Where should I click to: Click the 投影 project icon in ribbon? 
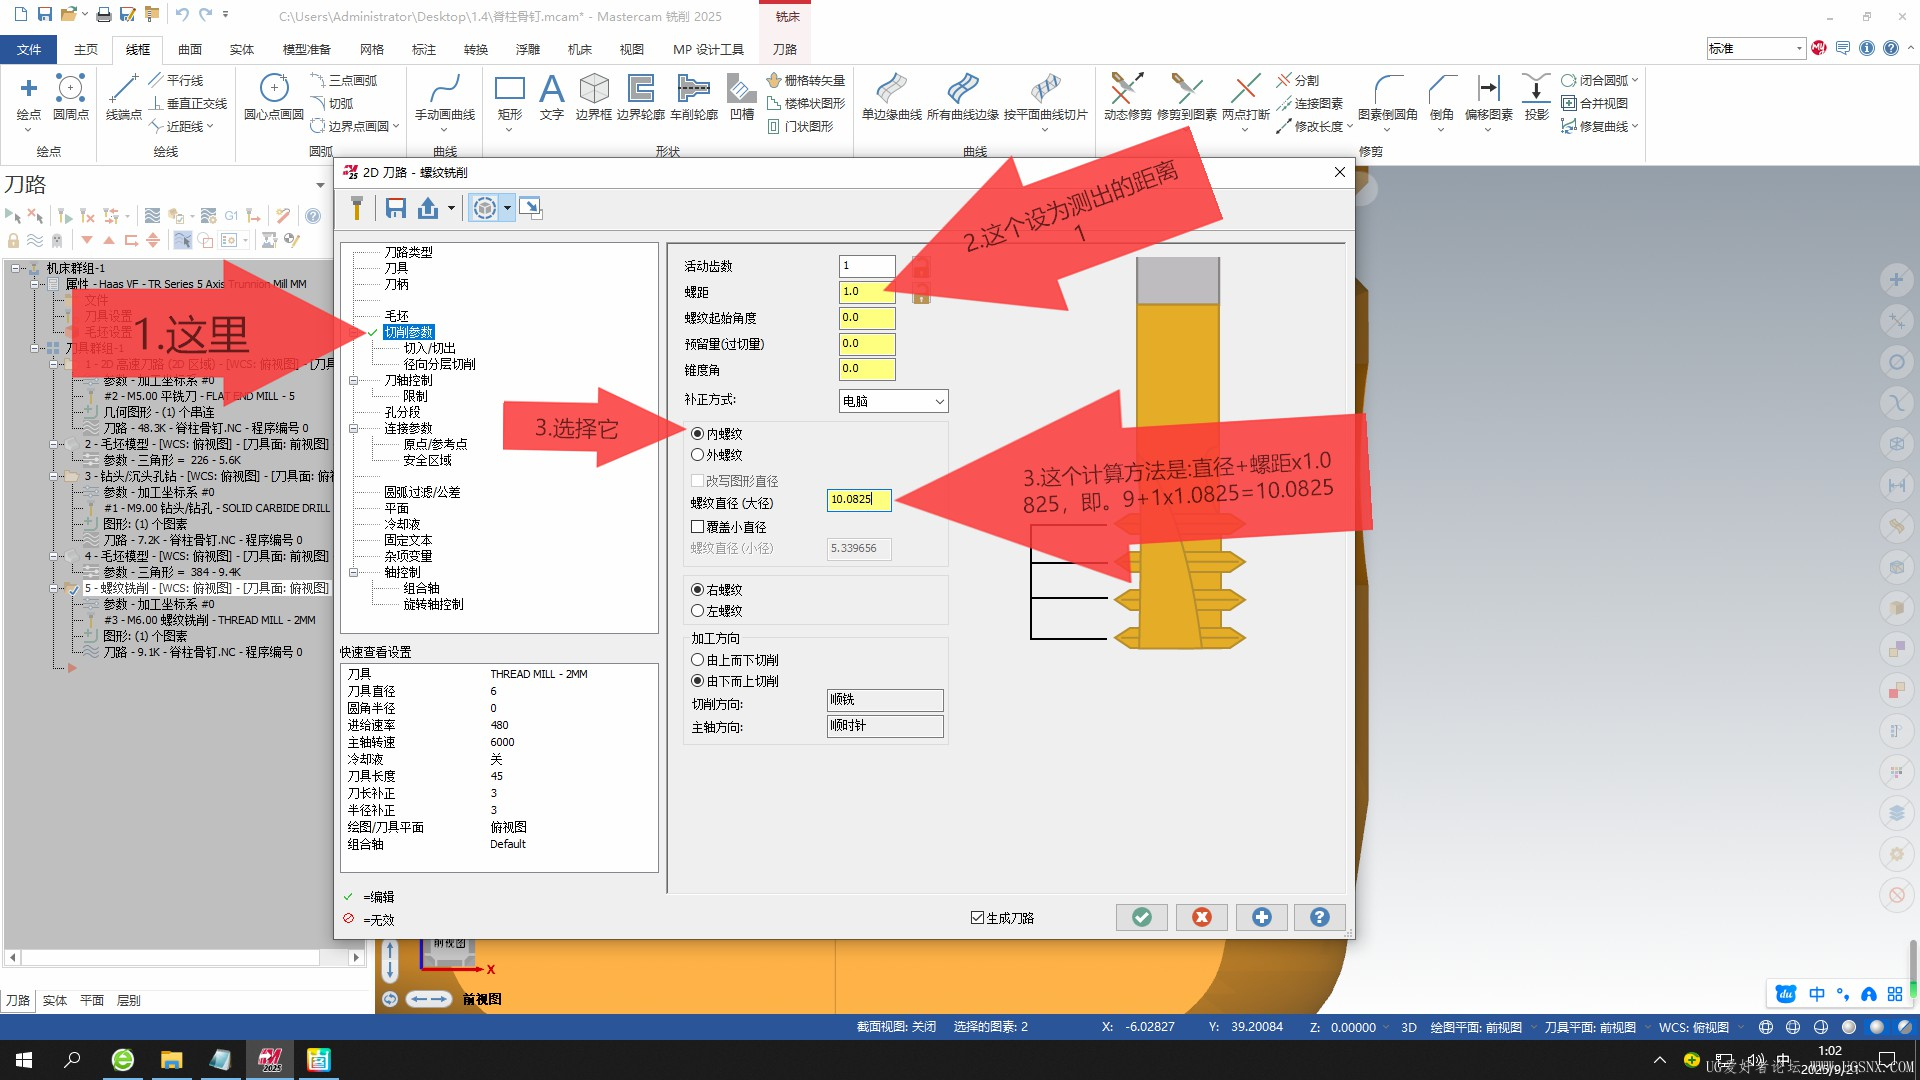[1536, 90]
